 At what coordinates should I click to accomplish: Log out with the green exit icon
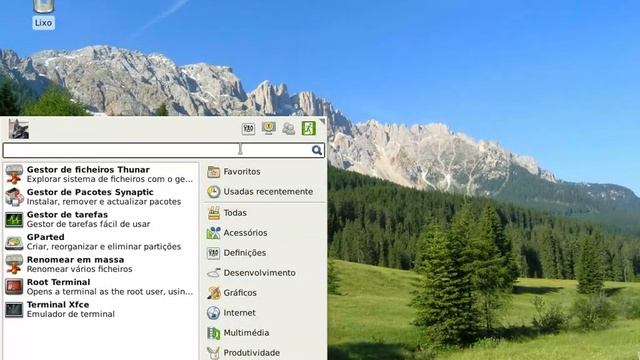coord(309,128)
